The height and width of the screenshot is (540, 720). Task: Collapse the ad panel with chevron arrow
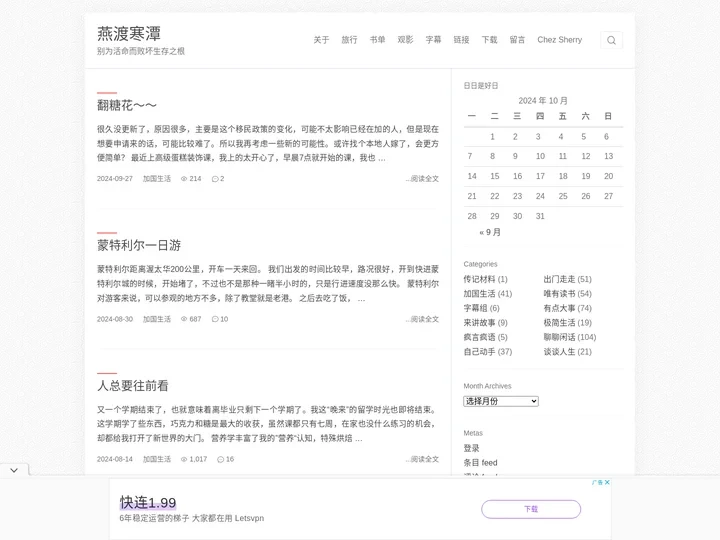pyautogui.click(x=14, y=470)
